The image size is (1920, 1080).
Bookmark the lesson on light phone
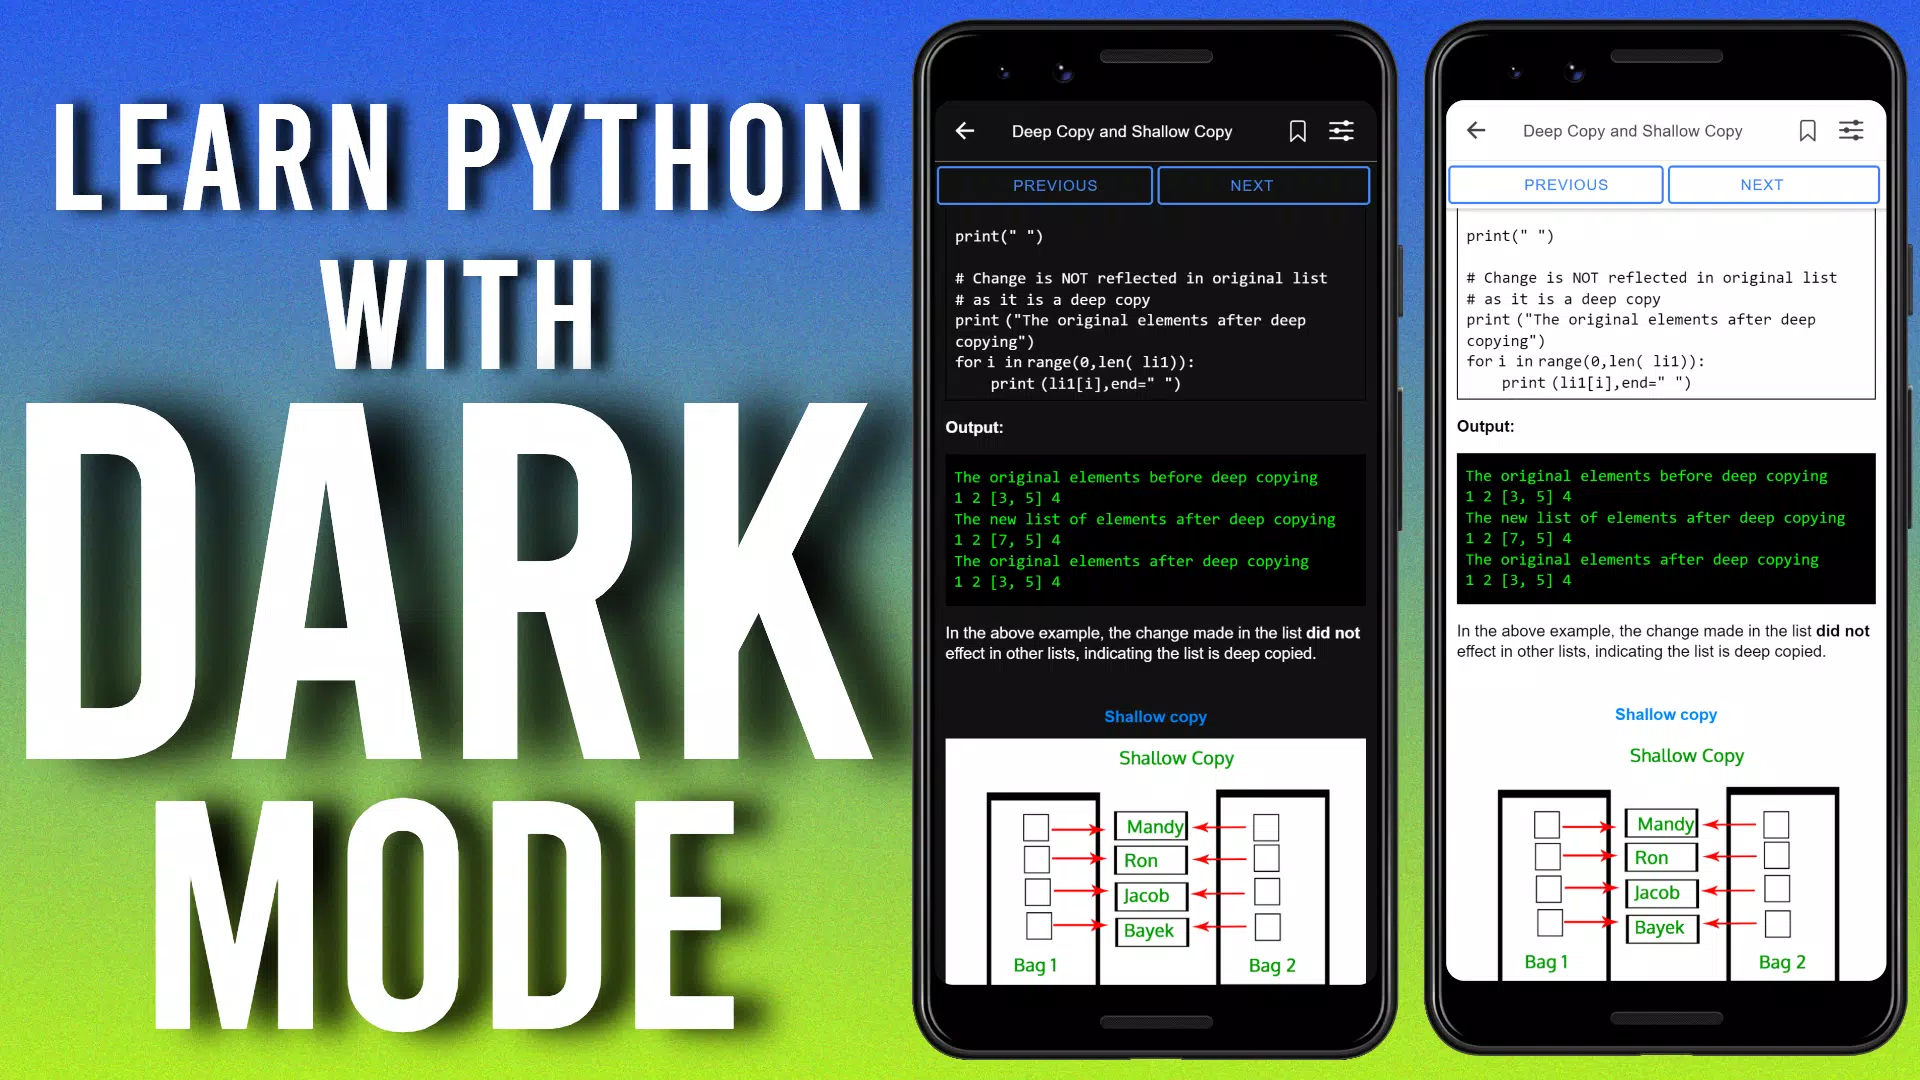pyautogui.click(x=1807, y=131)
